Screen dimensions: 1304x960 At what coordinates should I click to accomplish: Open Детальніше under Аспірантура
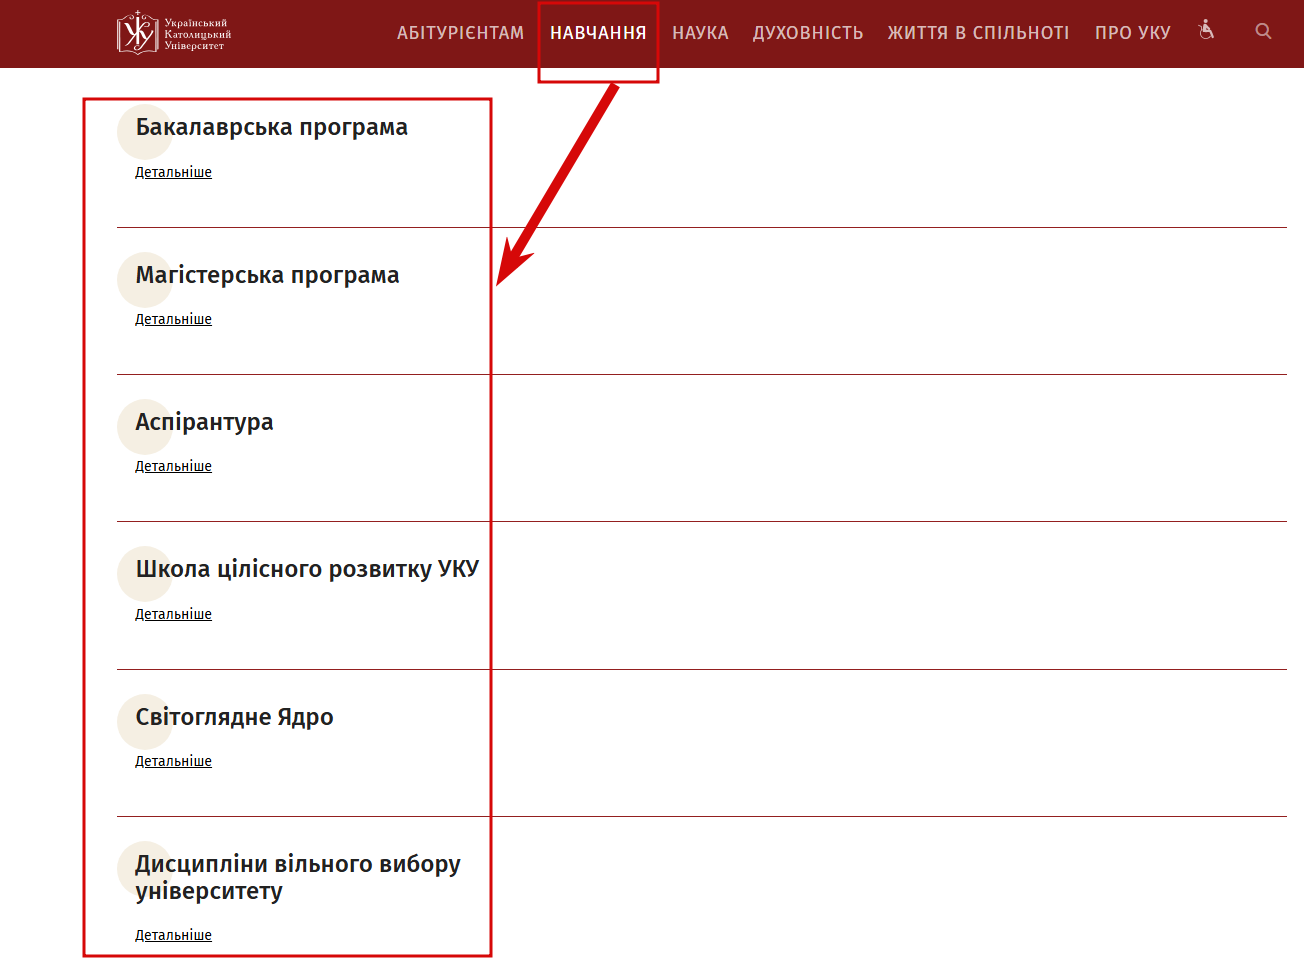pyautogui.click(x=174, y=466)
